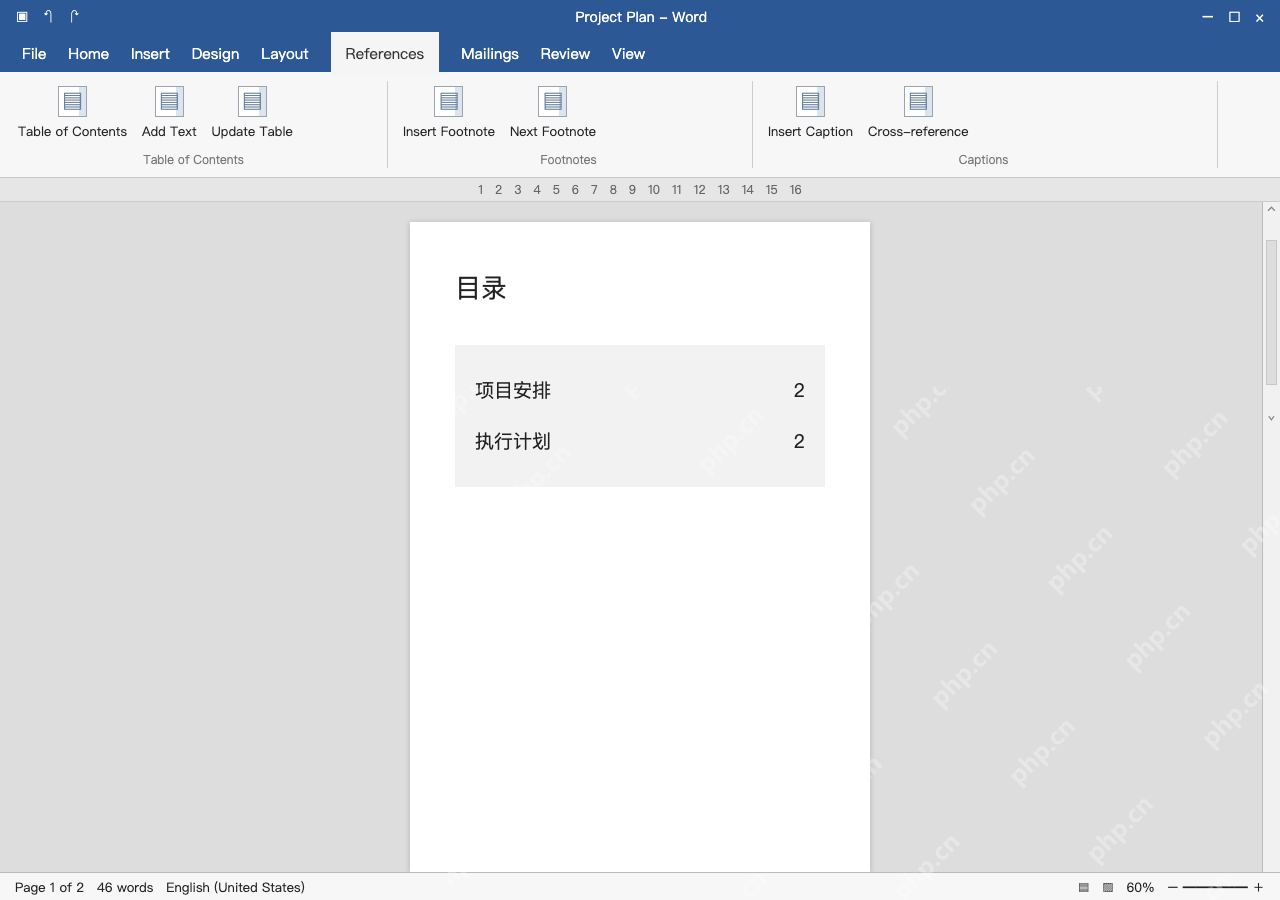The height and width of the screenshot is (900, 1280).
Task: Click the Project Plan – Word title
Action: coord(641,17)
